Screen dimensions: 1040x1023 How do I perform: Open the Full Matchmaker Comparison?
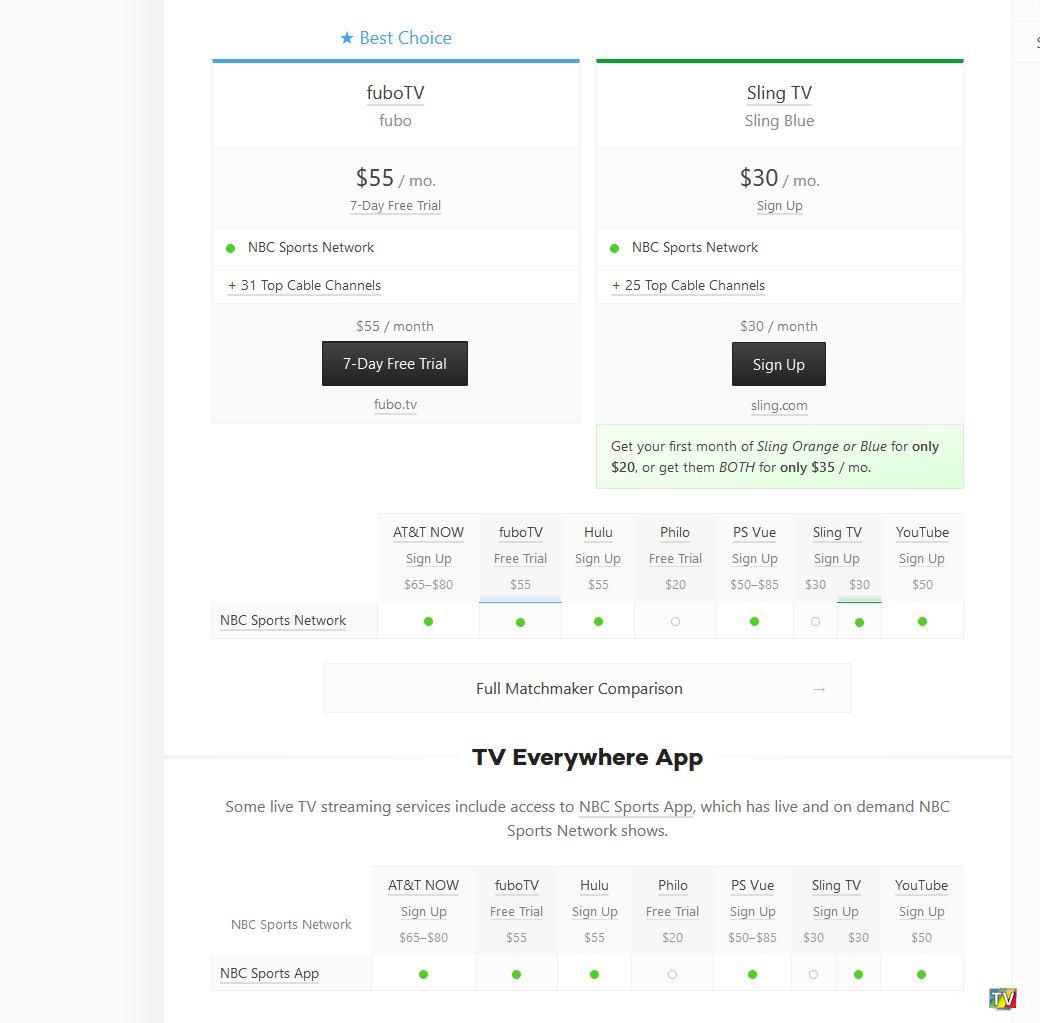pyautogui.click(x=579, y=689)
